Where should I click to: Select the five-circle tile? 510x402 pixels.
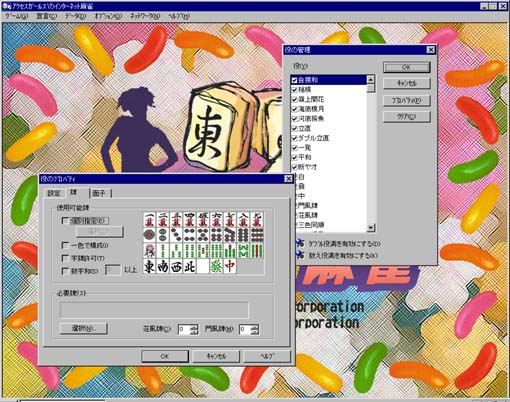[x=203, y=235]
